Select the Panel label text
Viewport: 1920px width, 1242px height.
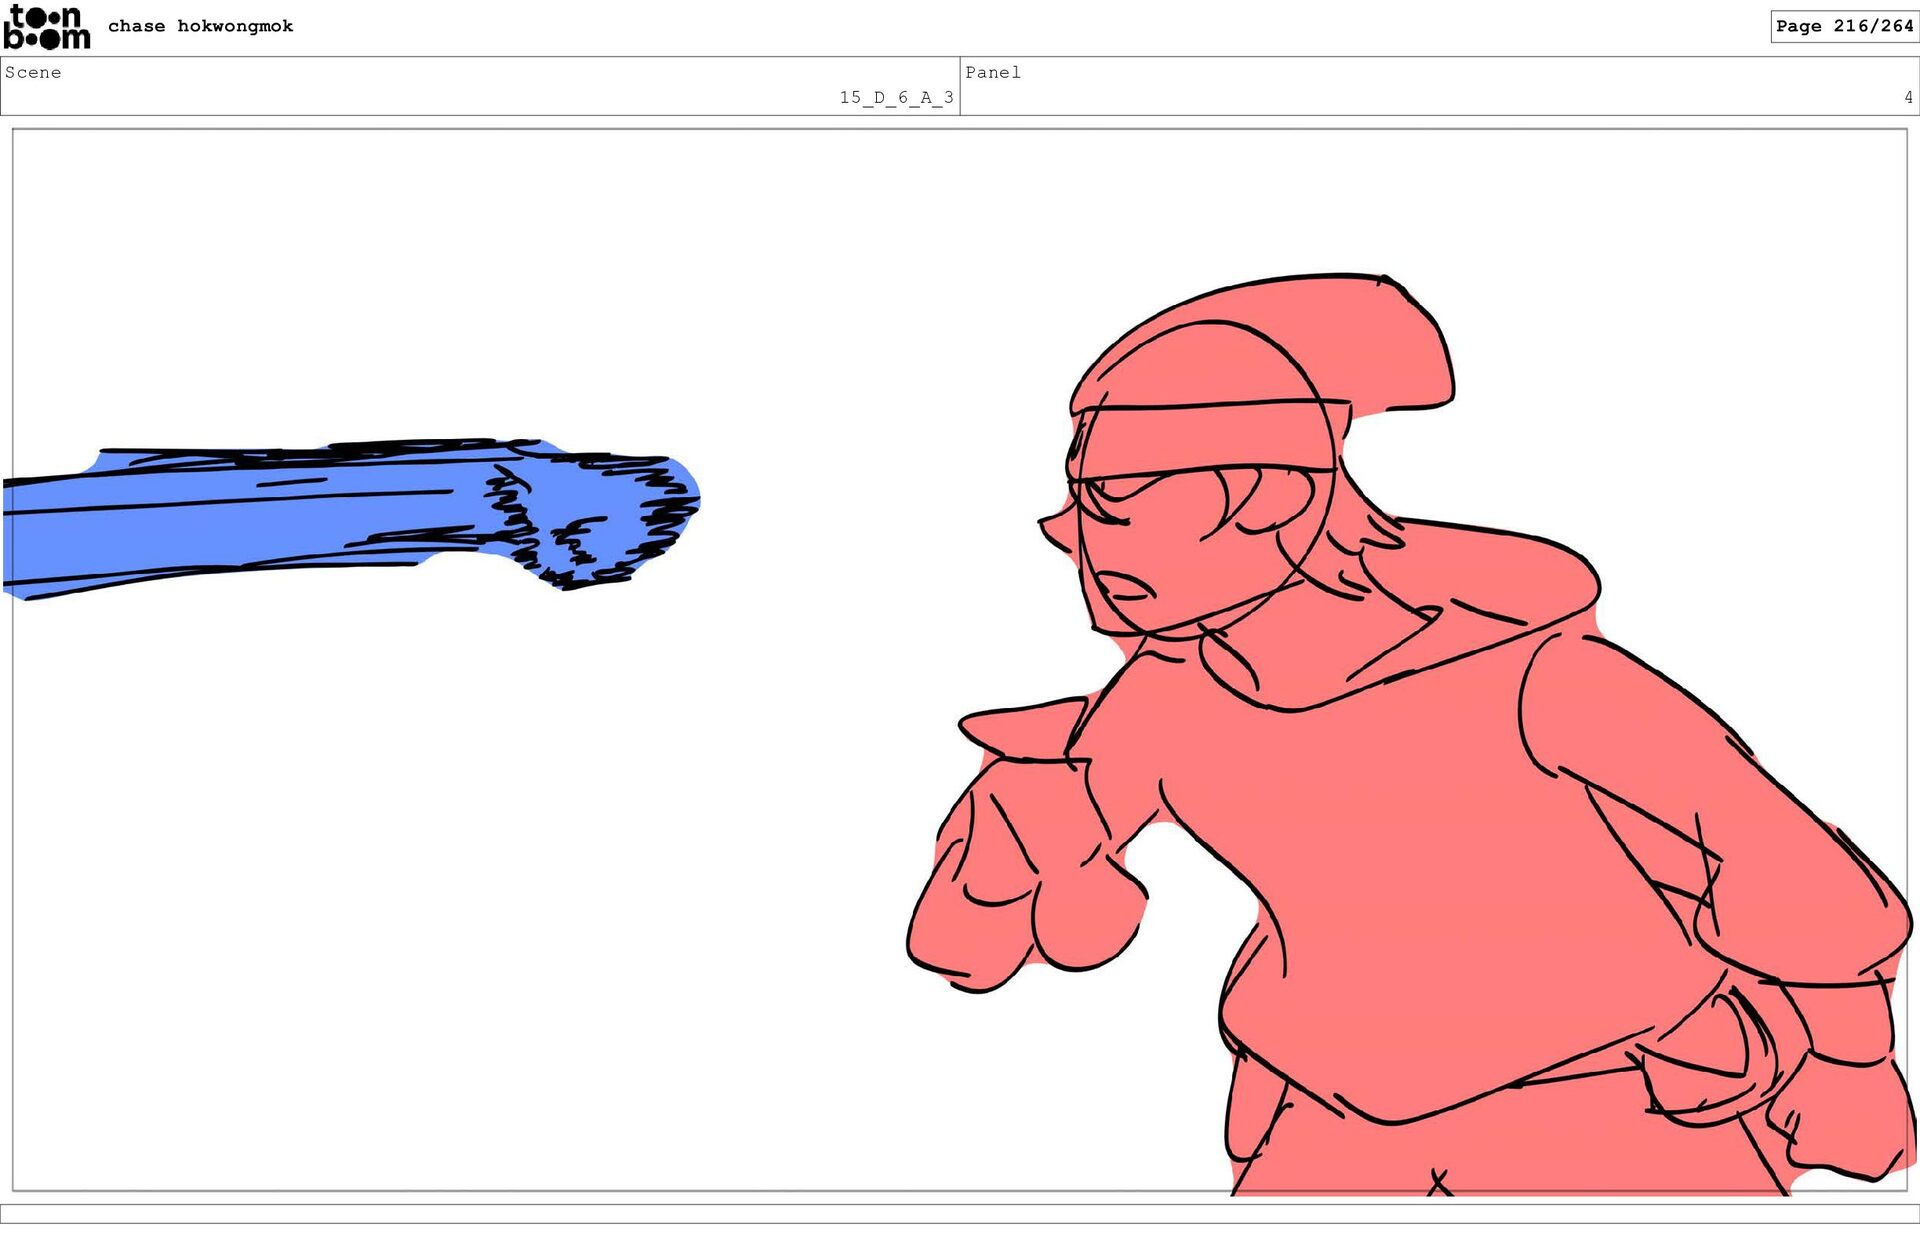coord(992,72)
